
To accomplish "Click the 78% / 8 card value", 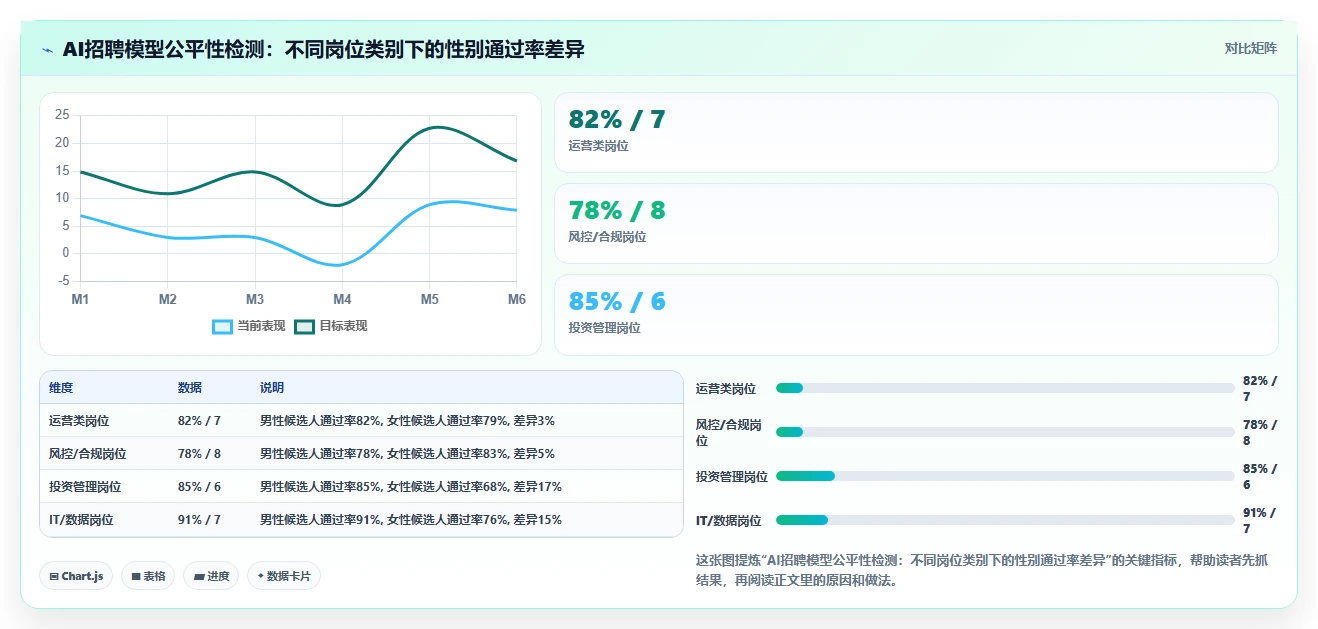I will (616, 210).
